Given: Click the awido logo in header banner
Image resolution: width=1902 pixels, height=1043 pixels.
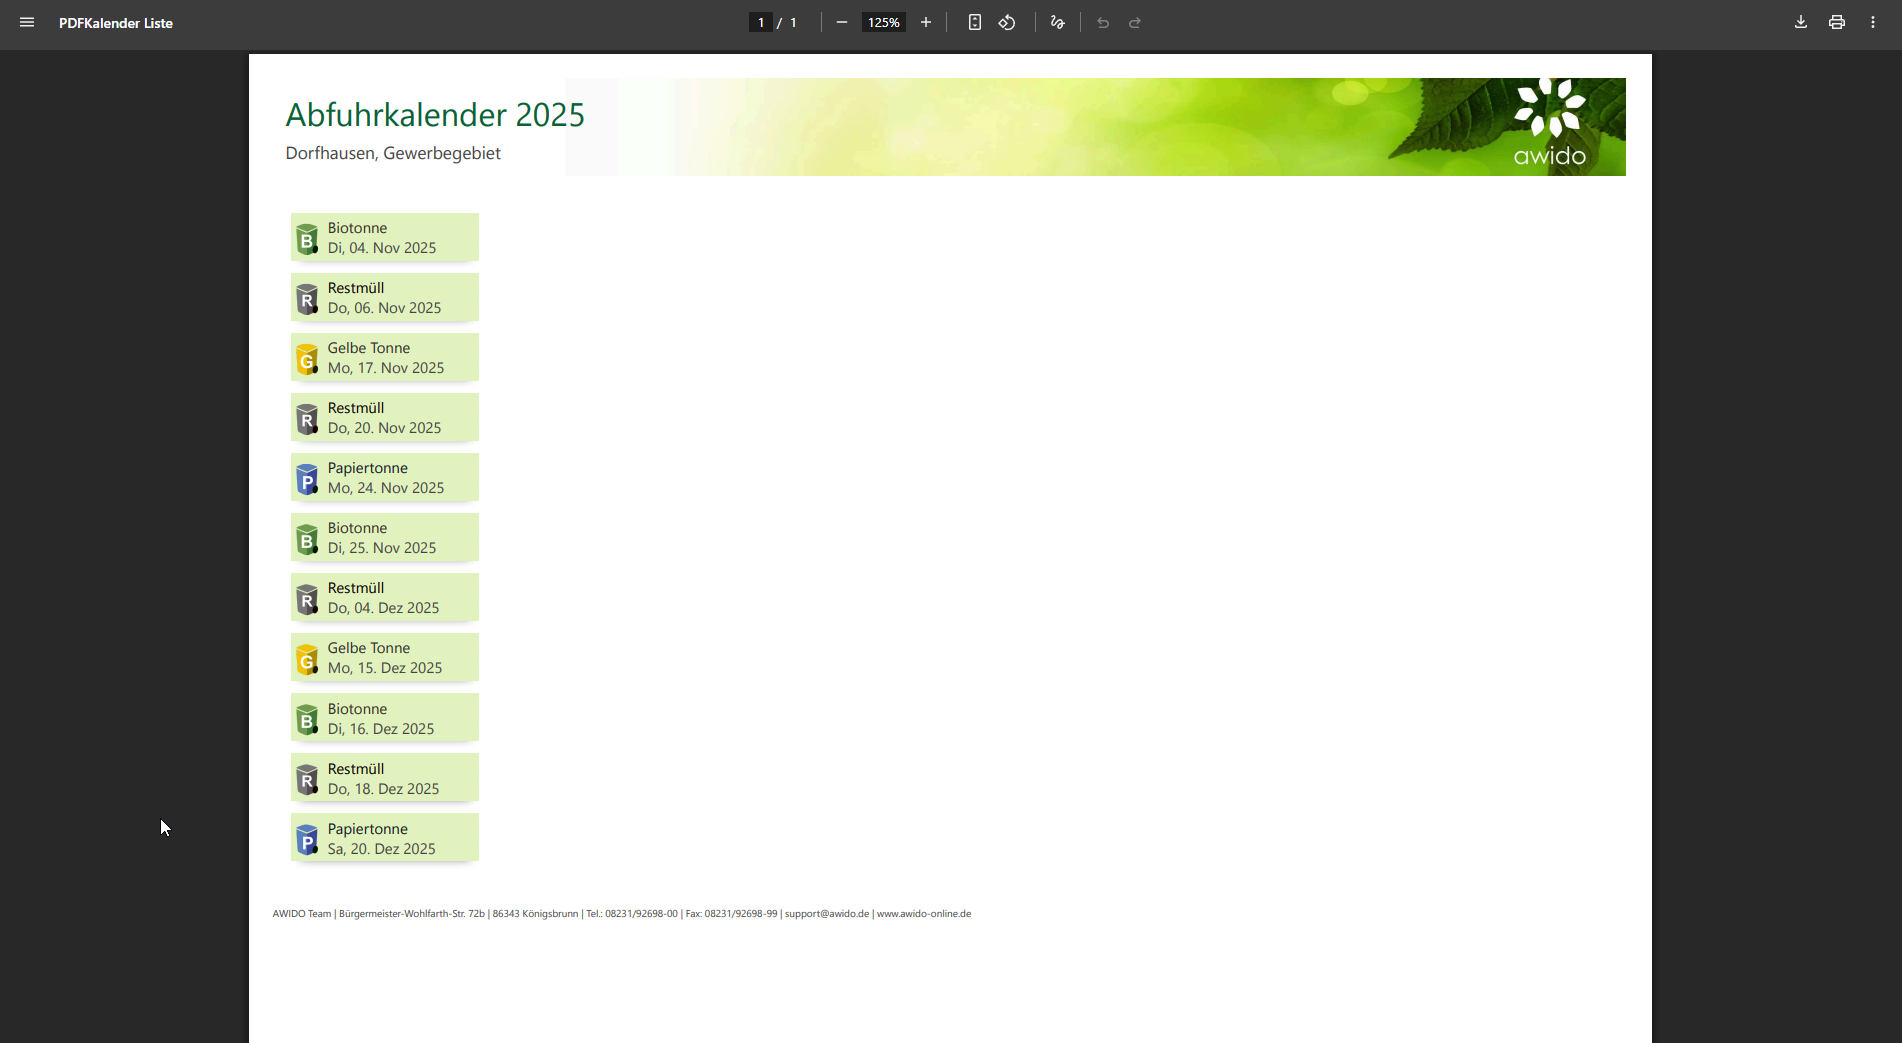Looking at the screenshot, I should tap(1549, 124).
